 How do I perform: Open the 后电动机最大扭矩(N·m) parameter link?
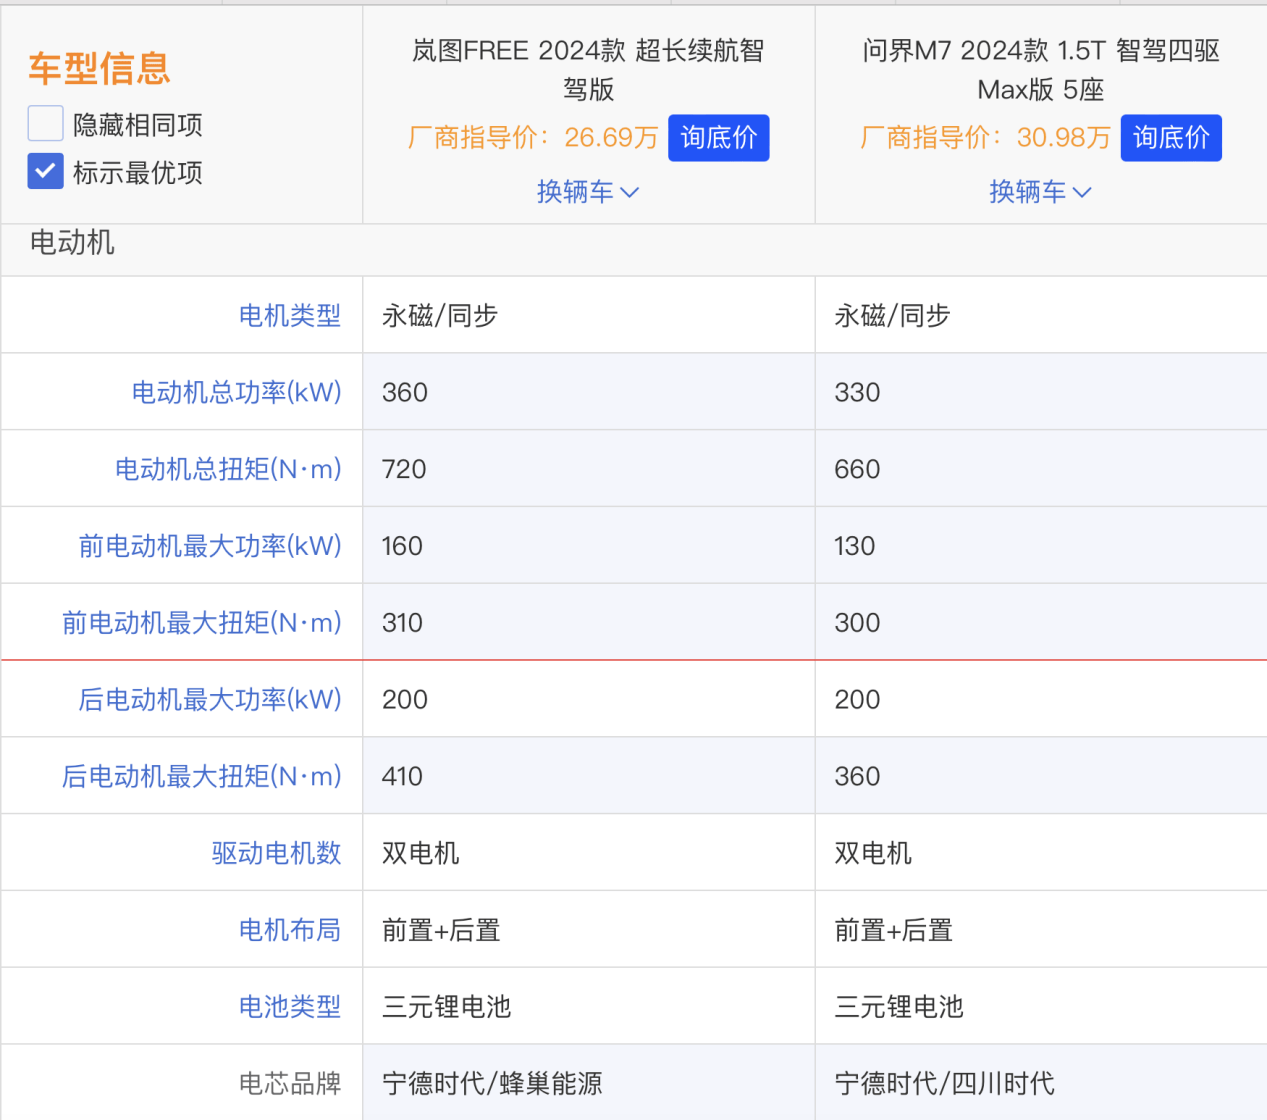202,777
